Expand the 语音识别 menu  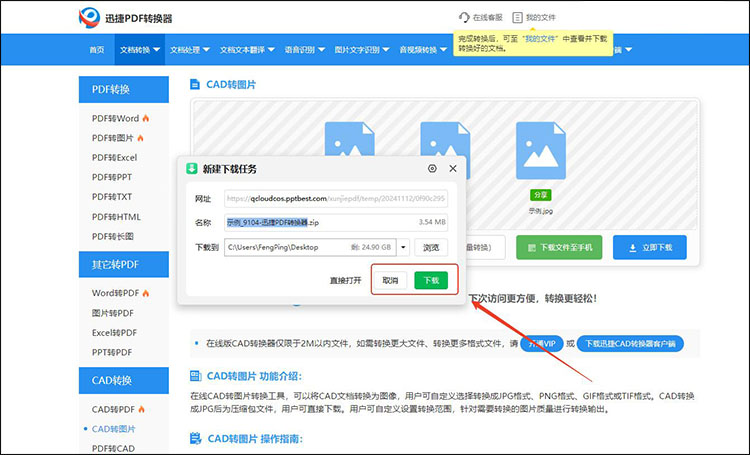305,50
